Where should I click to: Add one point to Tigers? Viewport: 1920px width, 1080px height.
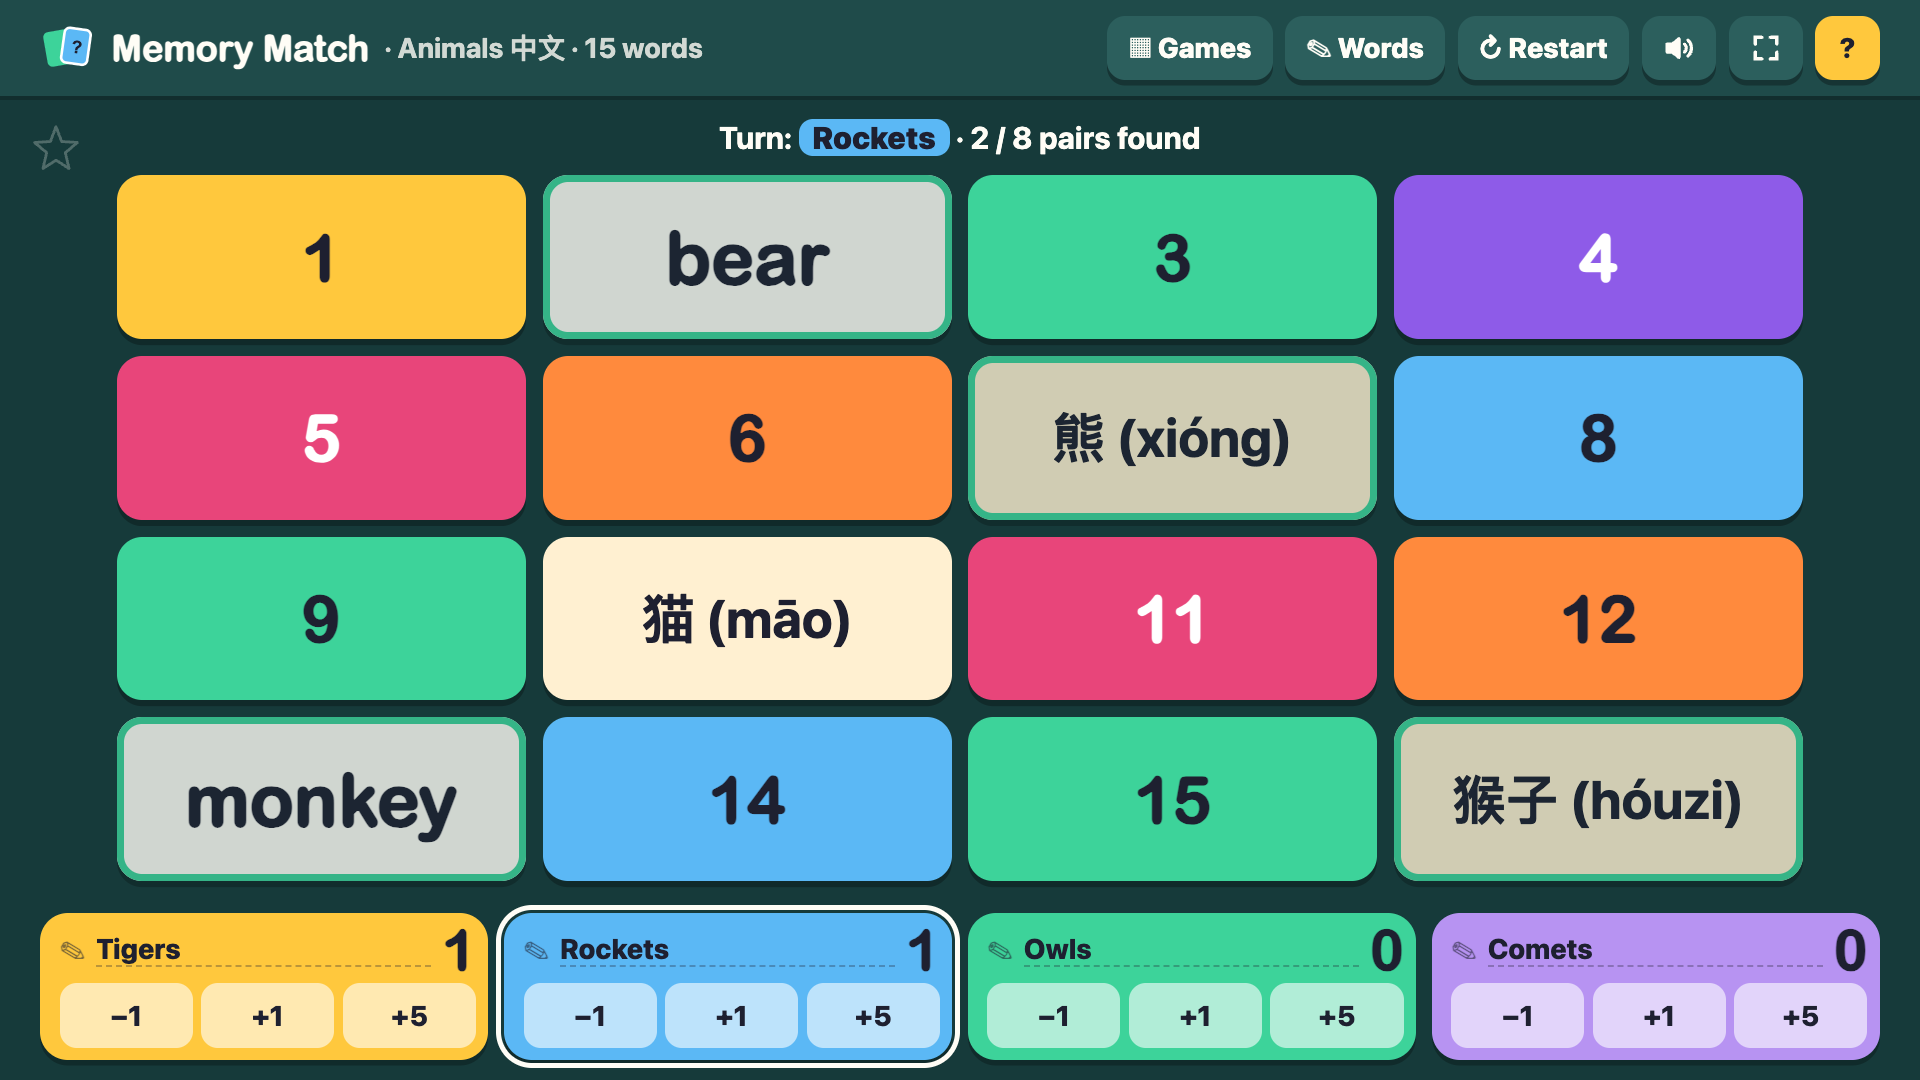[x=267, y=1016]
